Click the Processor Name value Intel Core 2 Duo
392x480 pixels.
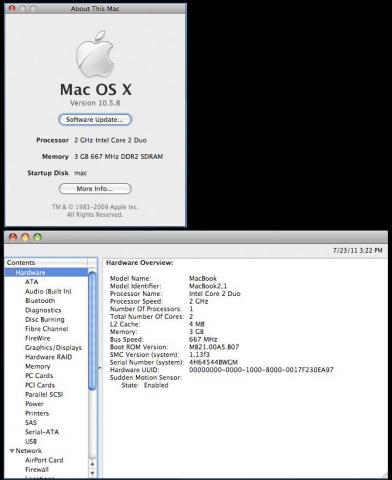click(x=215, y=294)
